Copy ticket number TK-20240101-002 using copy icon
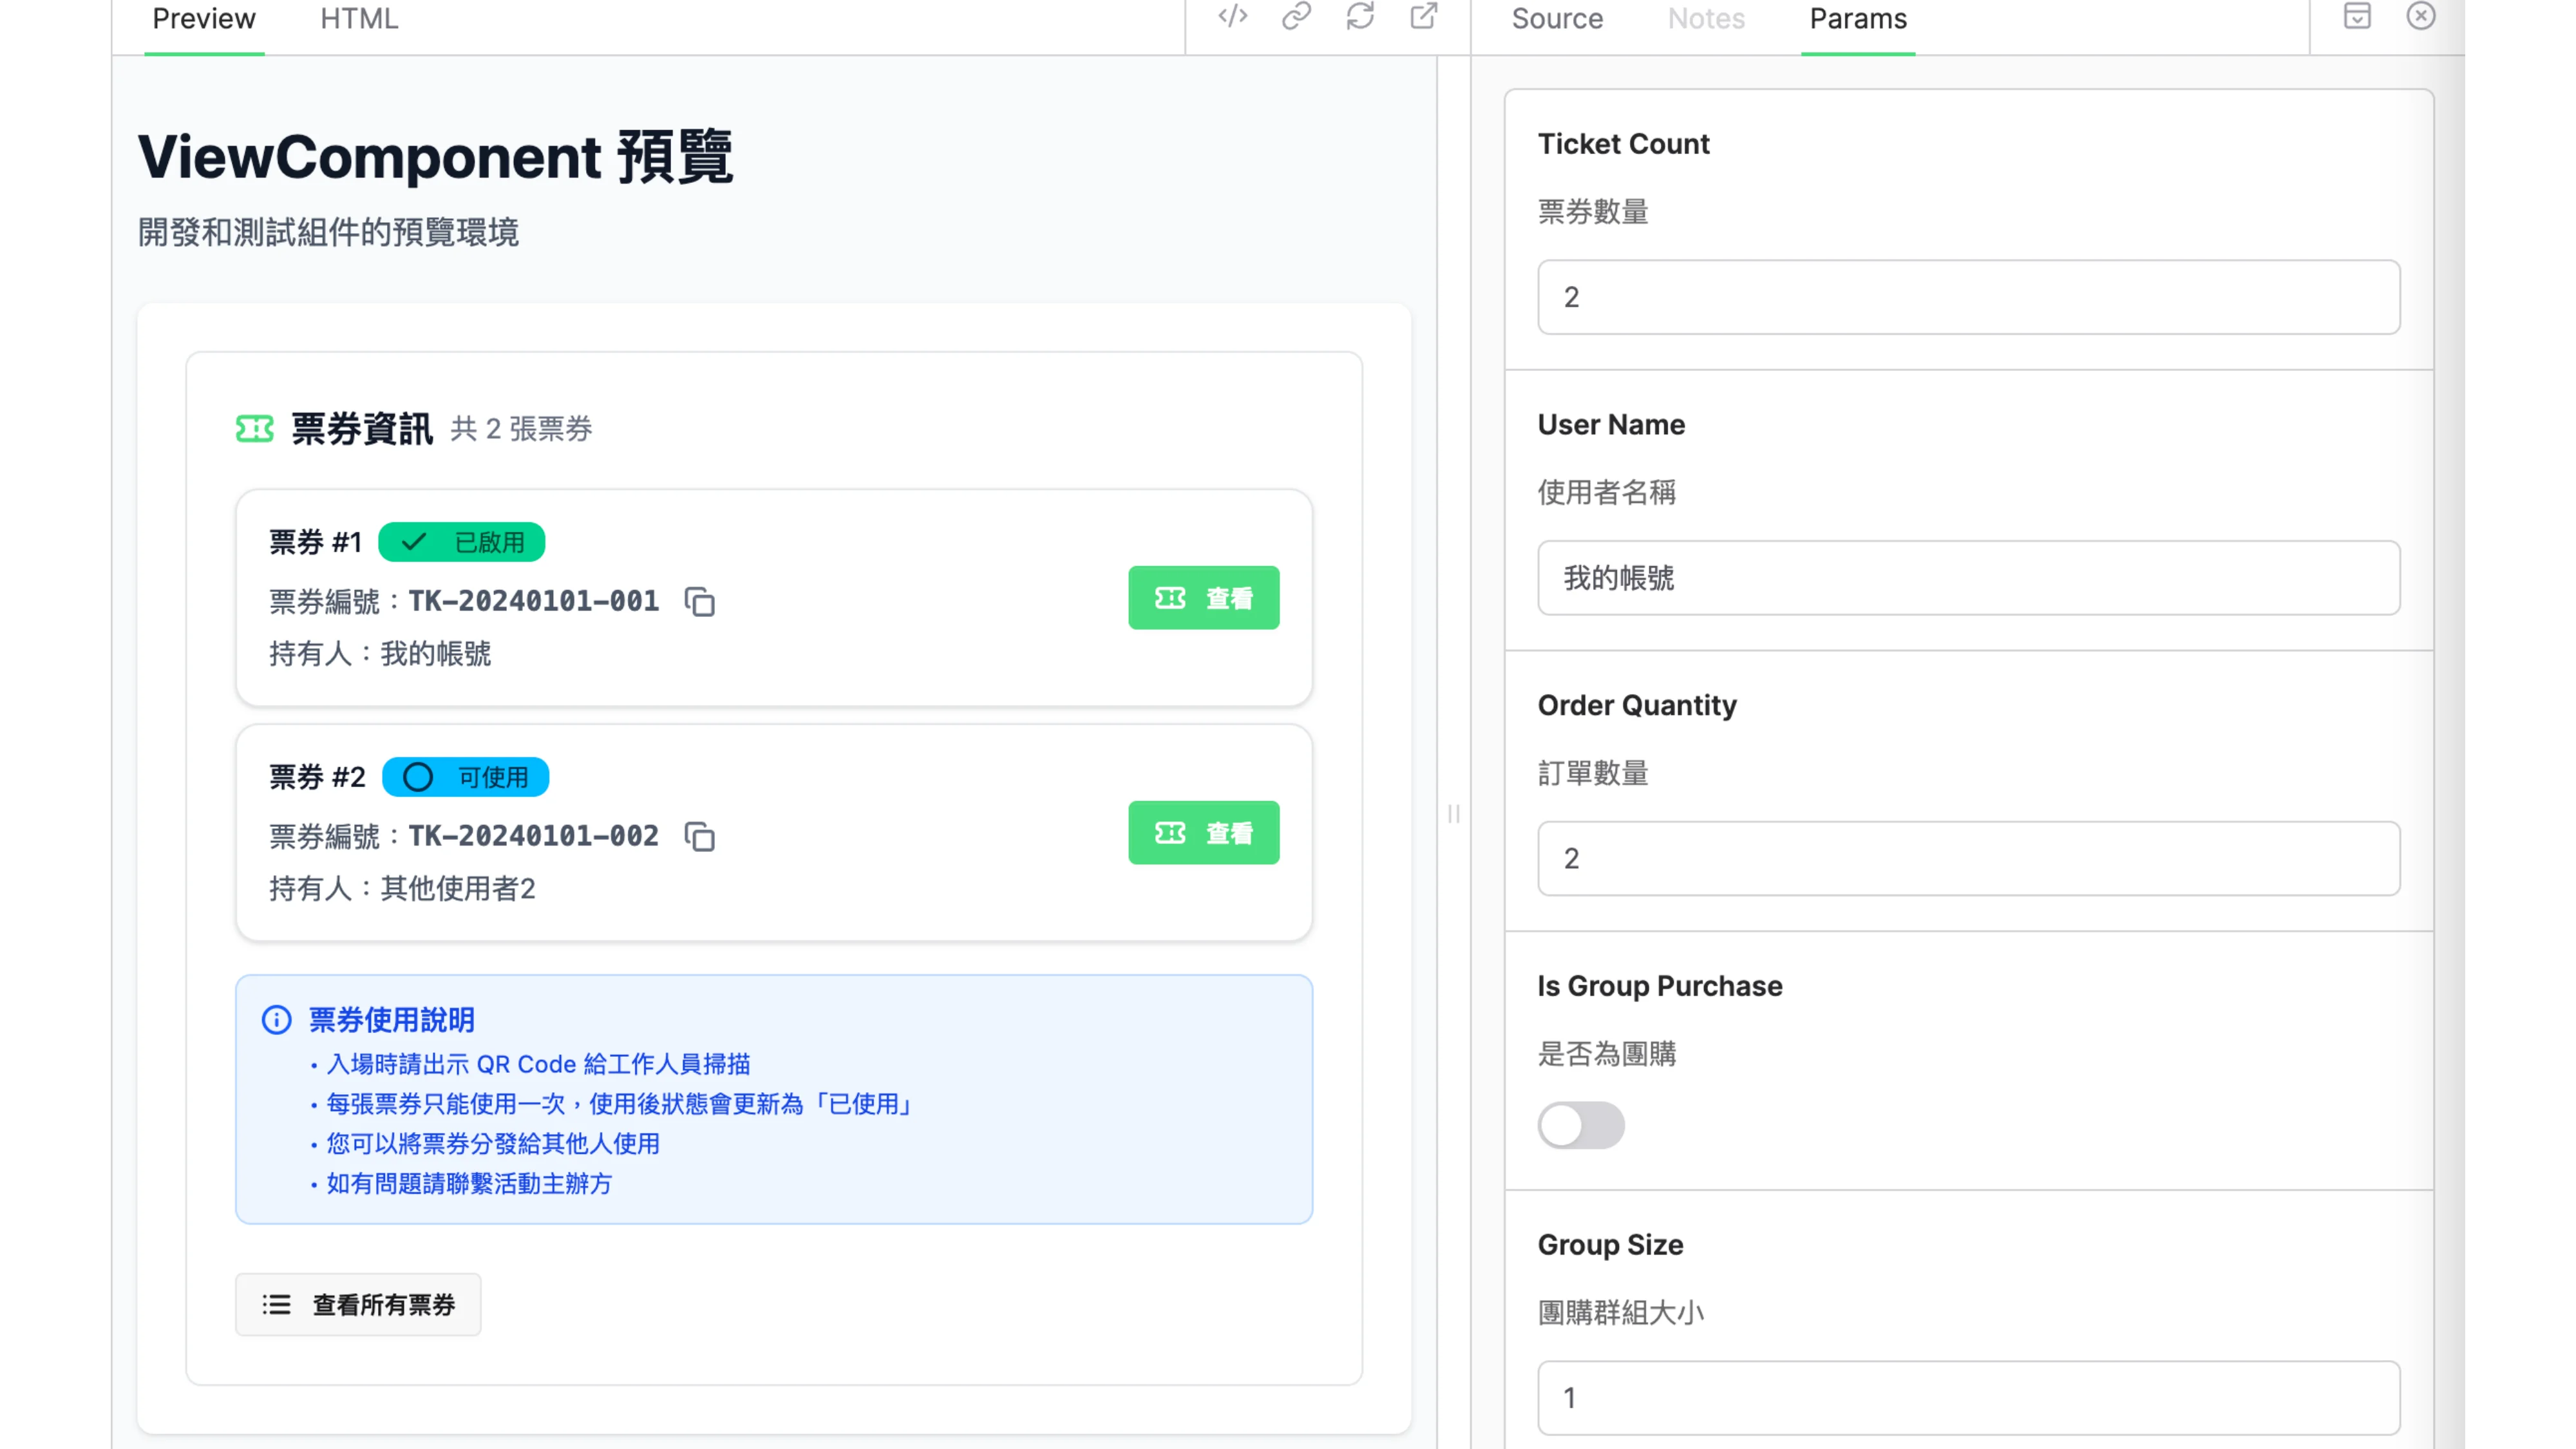2576x1449 pixels. click(700, 838)
